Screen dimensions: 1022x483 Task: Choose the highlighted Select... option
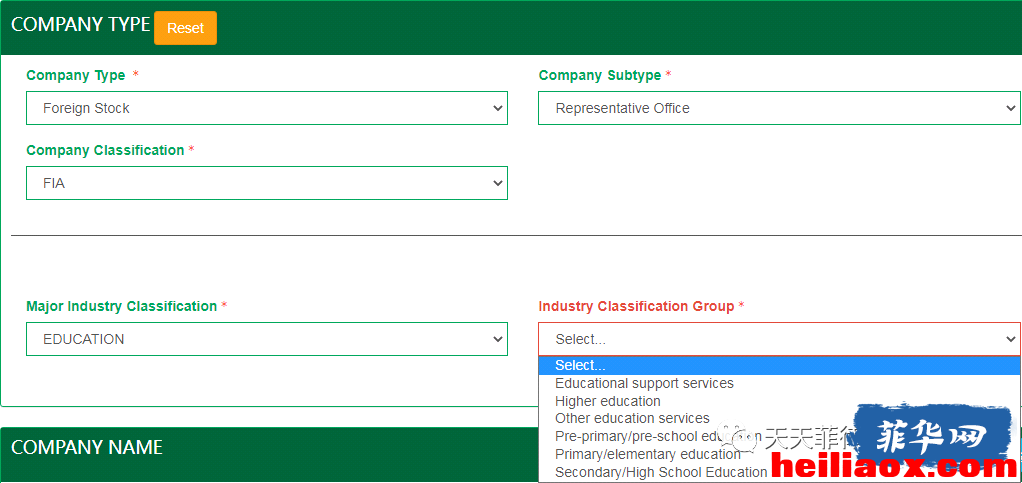(779, 366)
